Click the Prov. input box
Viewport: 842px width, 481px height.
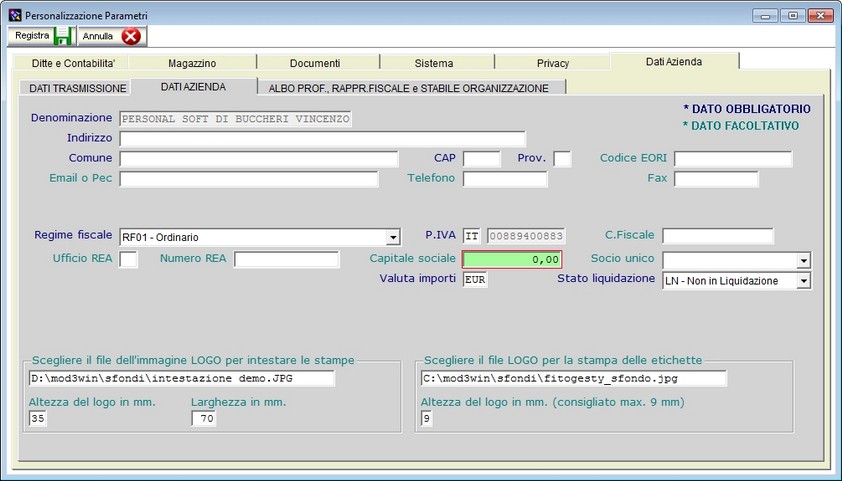click(562, 159)
